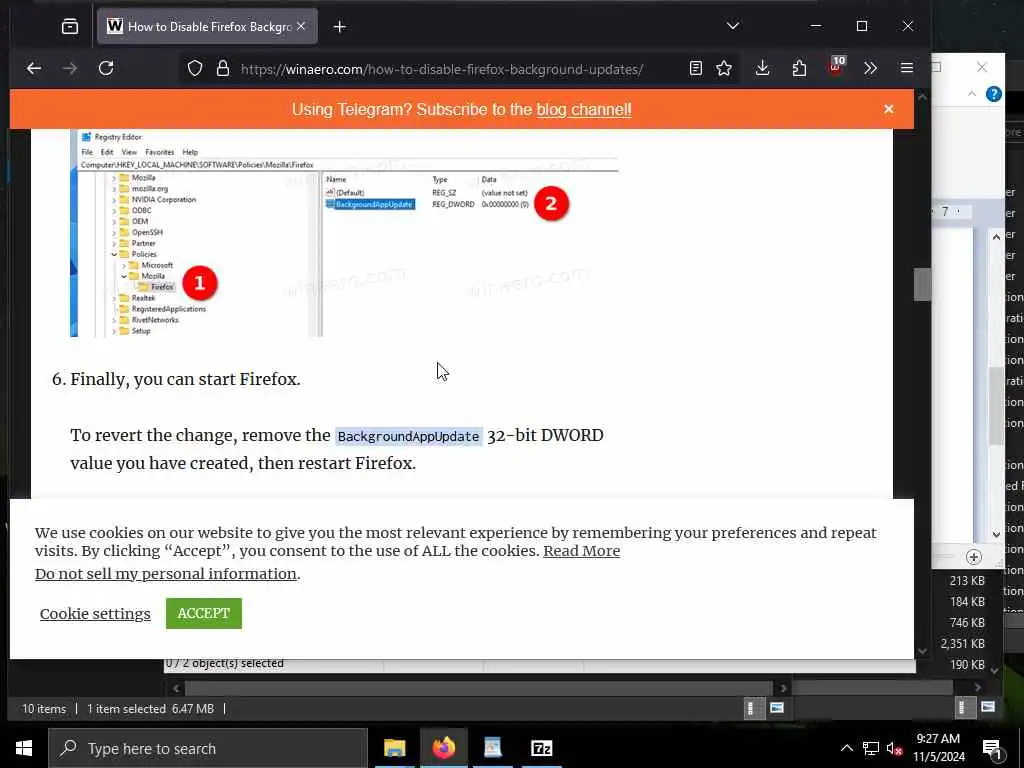Toggle reader view for this article
Screen dimensions: 1024x768
pos(696,68)
